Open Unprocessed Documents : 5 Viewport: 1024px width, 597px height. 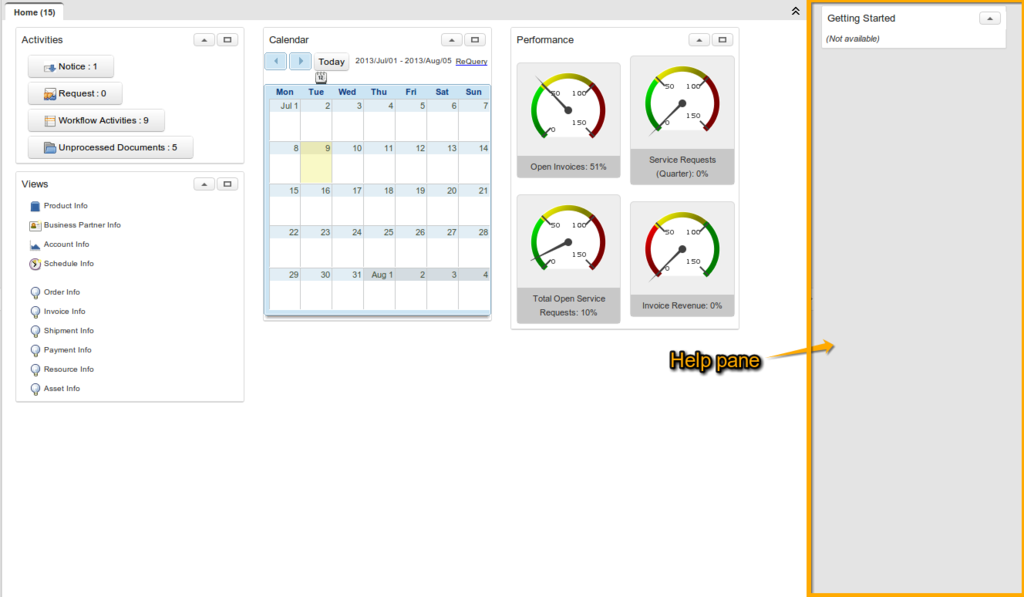[110, 148]
